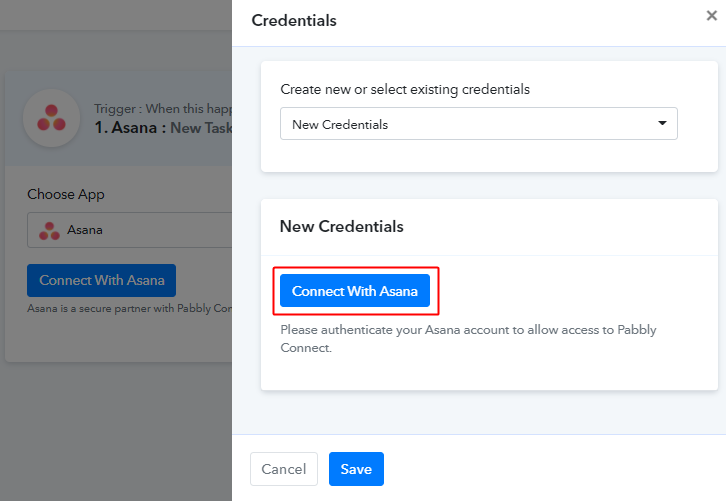Screen dimensions: 726x501
Task: Click the 'New Credentials' section heading
Action: tap(342, 226)
